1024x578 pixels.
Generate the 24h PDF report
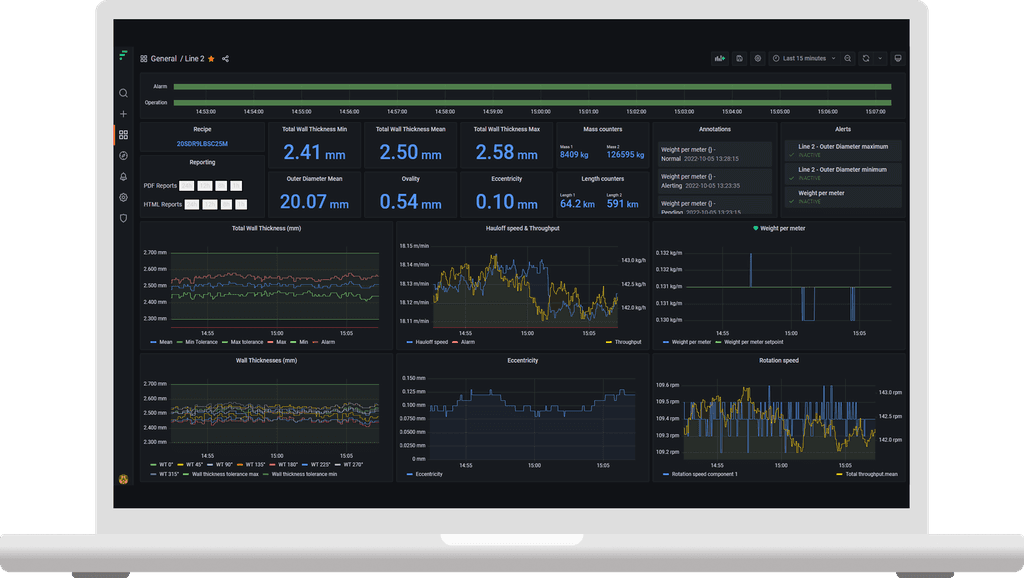point(187,186)
